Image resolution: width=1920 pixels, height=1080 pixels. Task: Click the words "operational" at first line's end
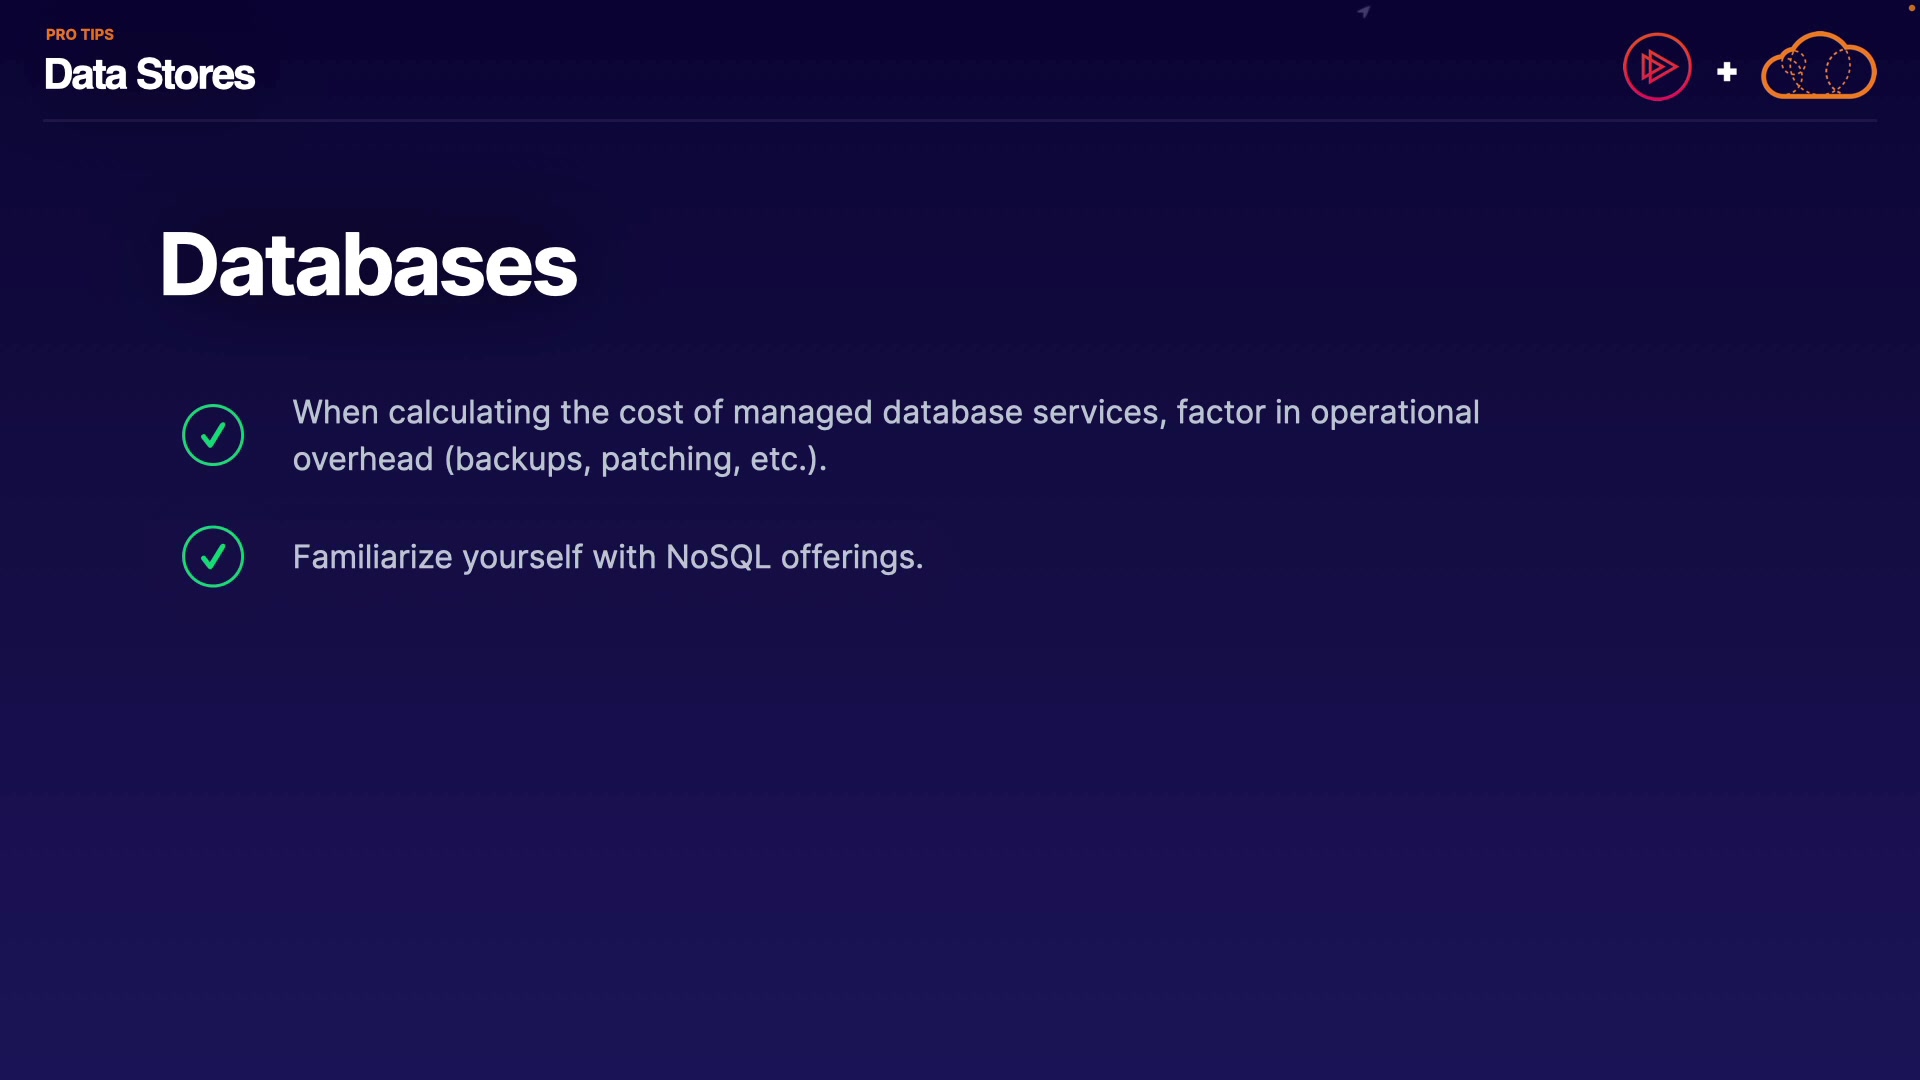click(1394, 412)
